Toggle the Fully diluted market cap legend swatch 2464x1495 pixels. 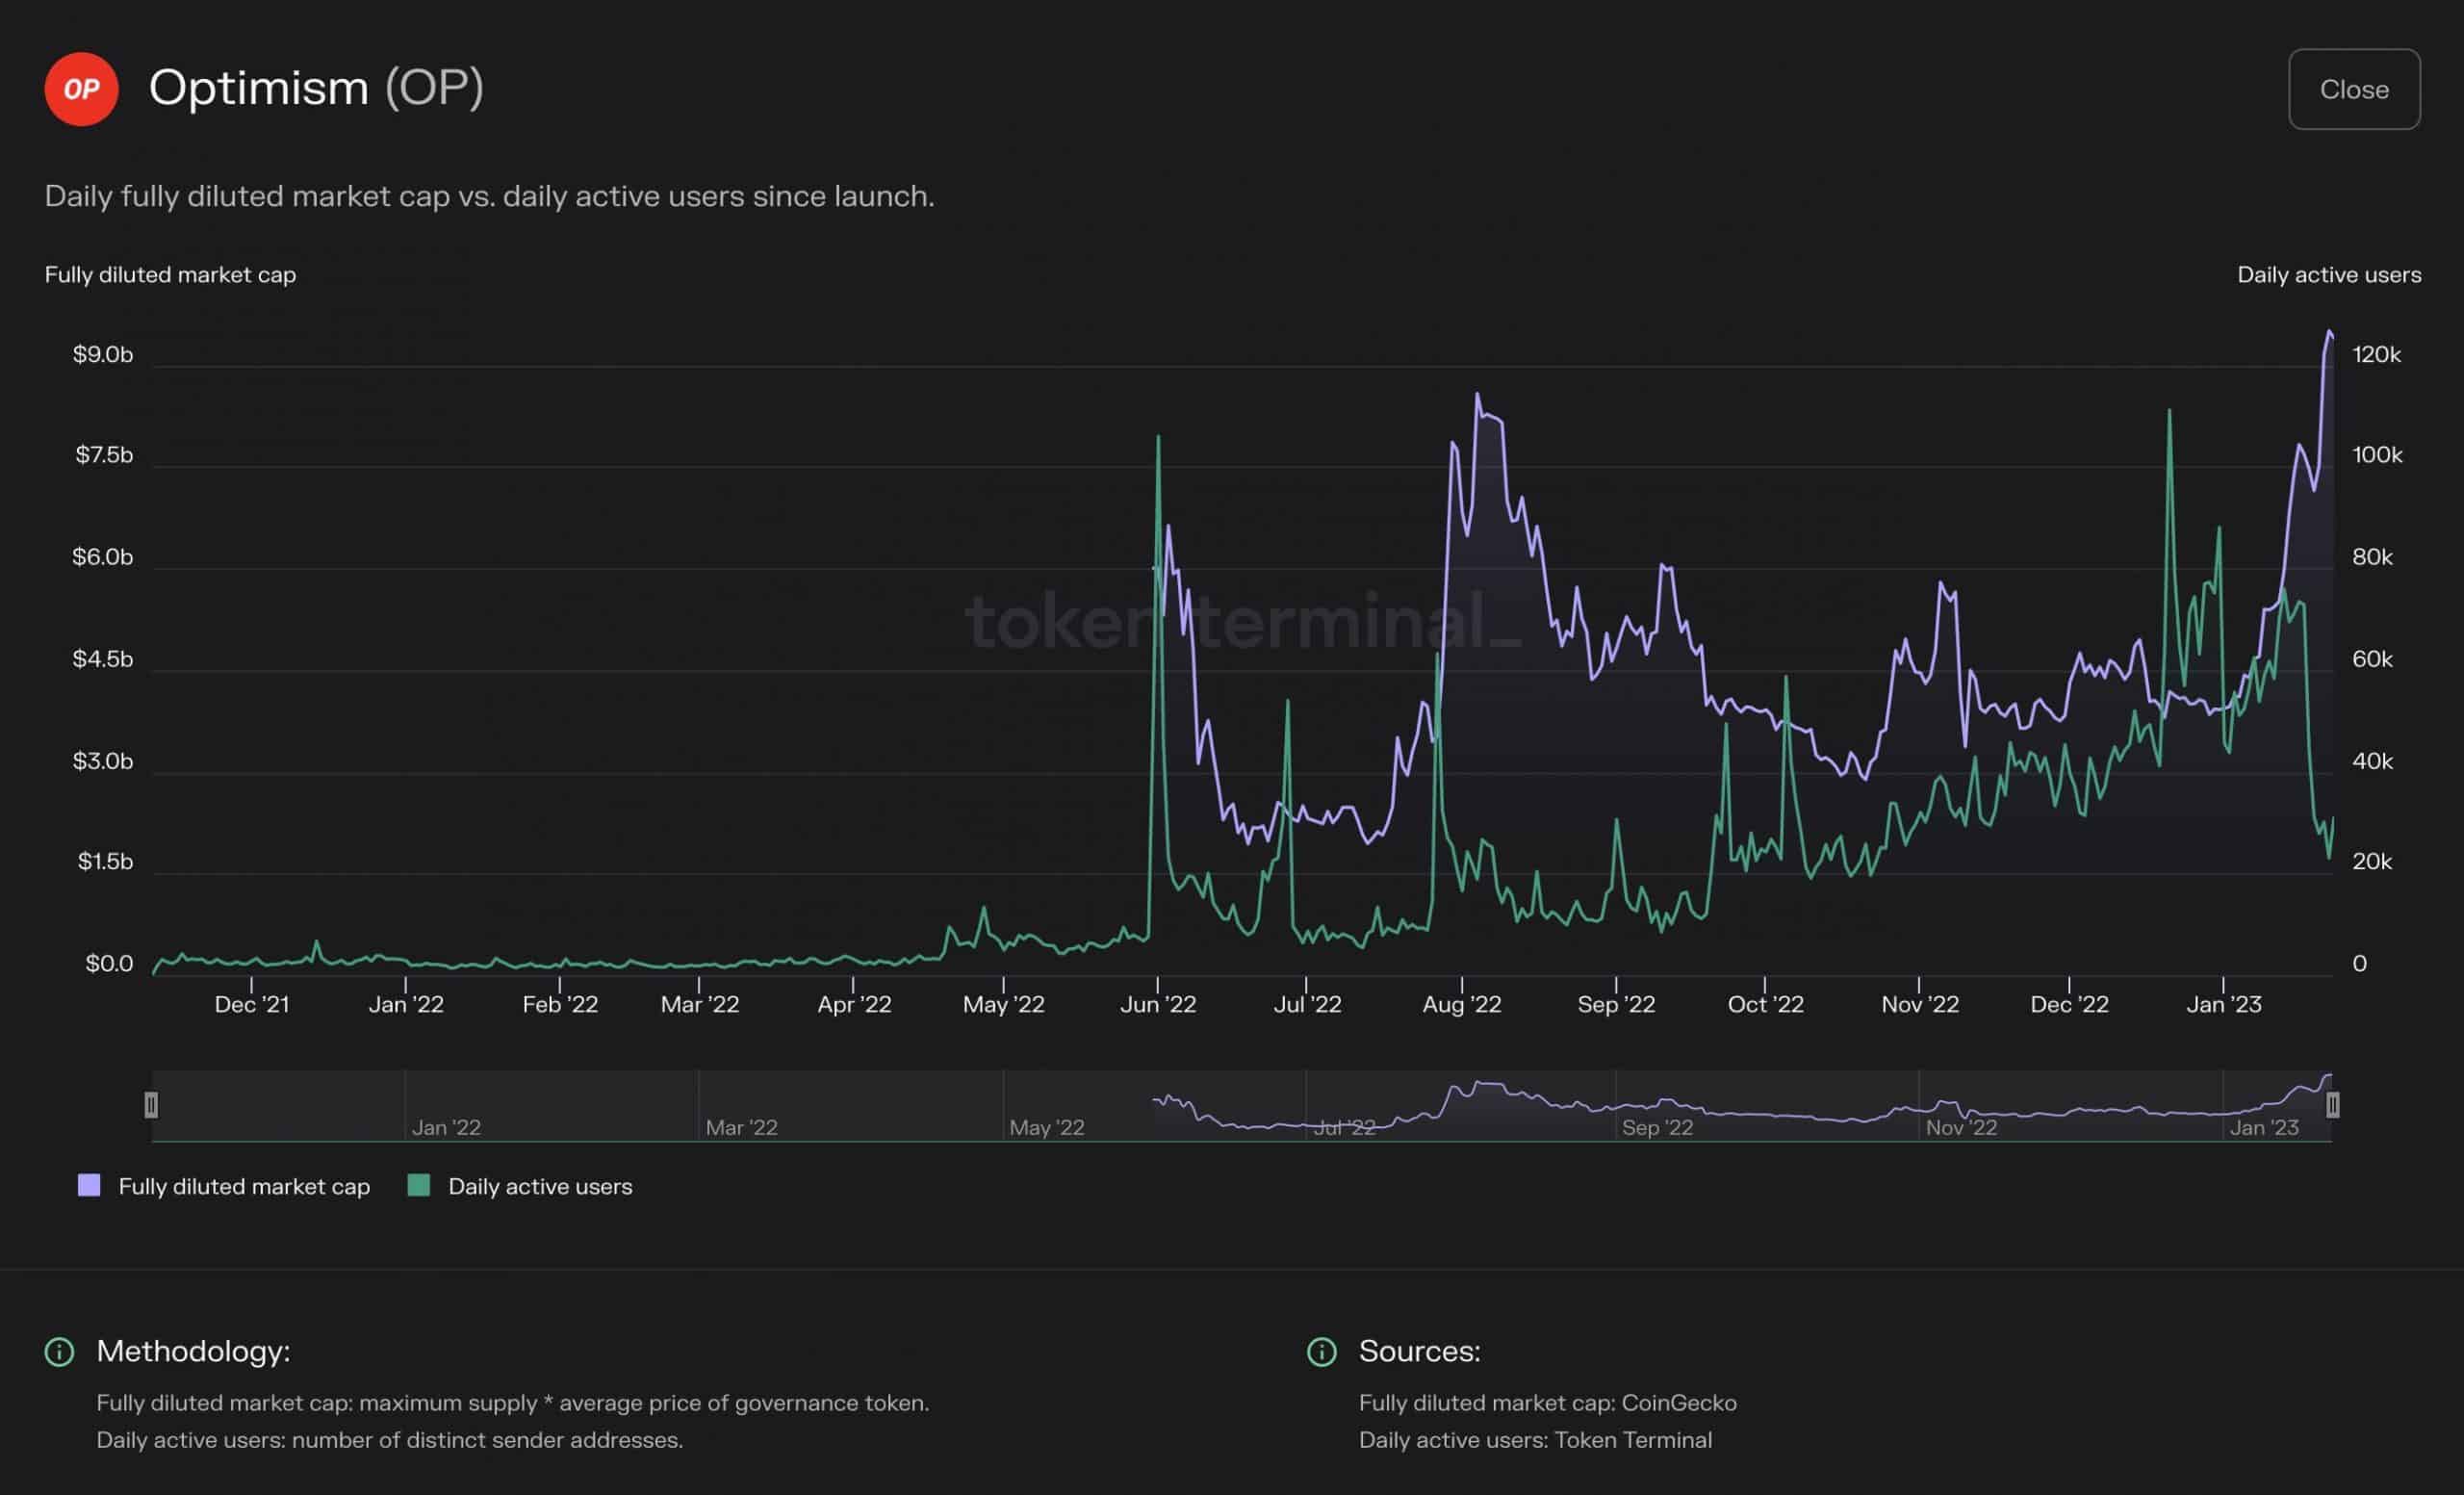point(89,1185)
